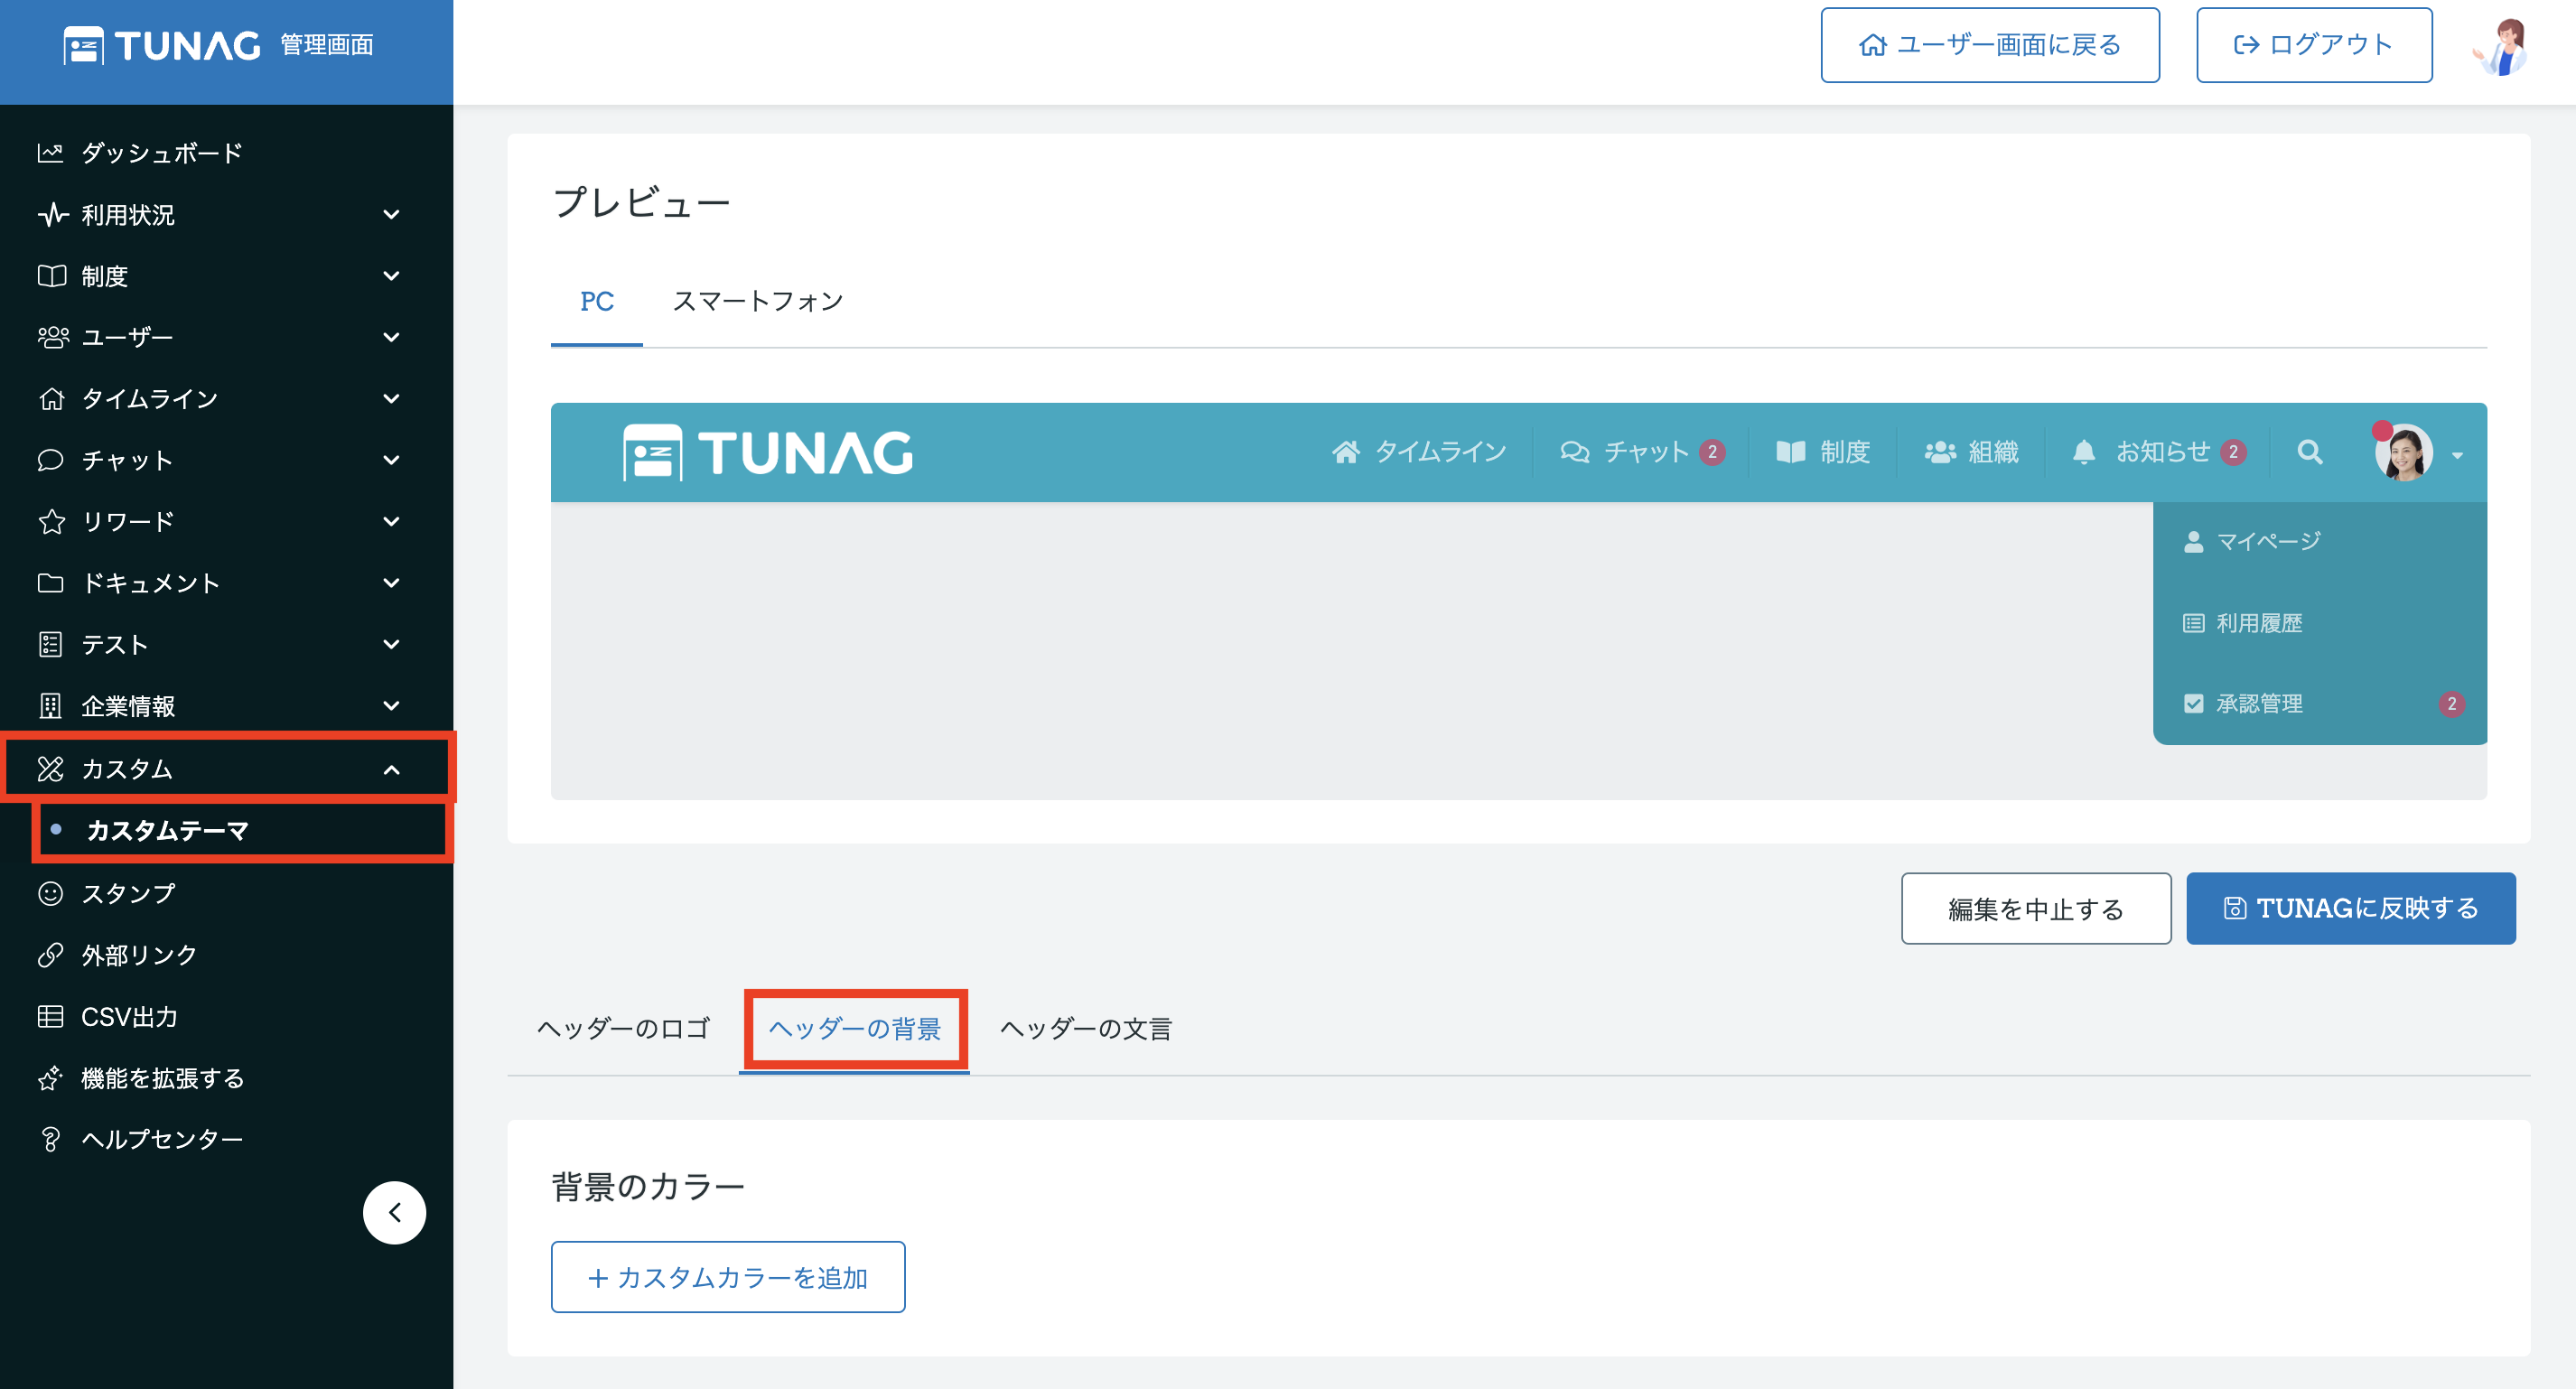2576x1389 pixels.
Task: Click カスタムカラーを追加 button
Action: point(728,1278)
